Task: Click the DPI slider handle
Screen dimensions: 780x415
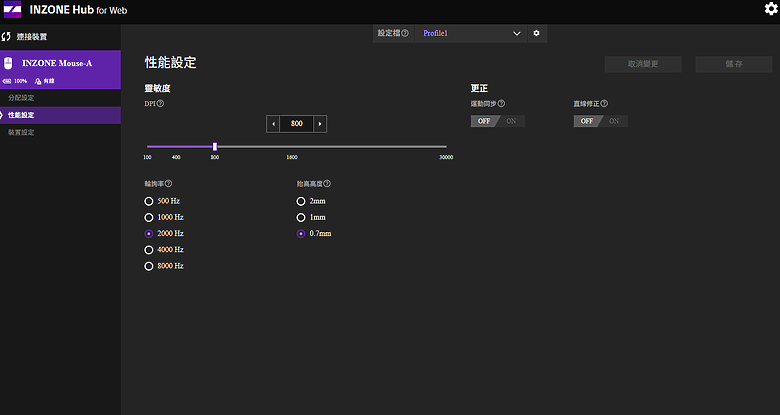Action: click(215, 147)
